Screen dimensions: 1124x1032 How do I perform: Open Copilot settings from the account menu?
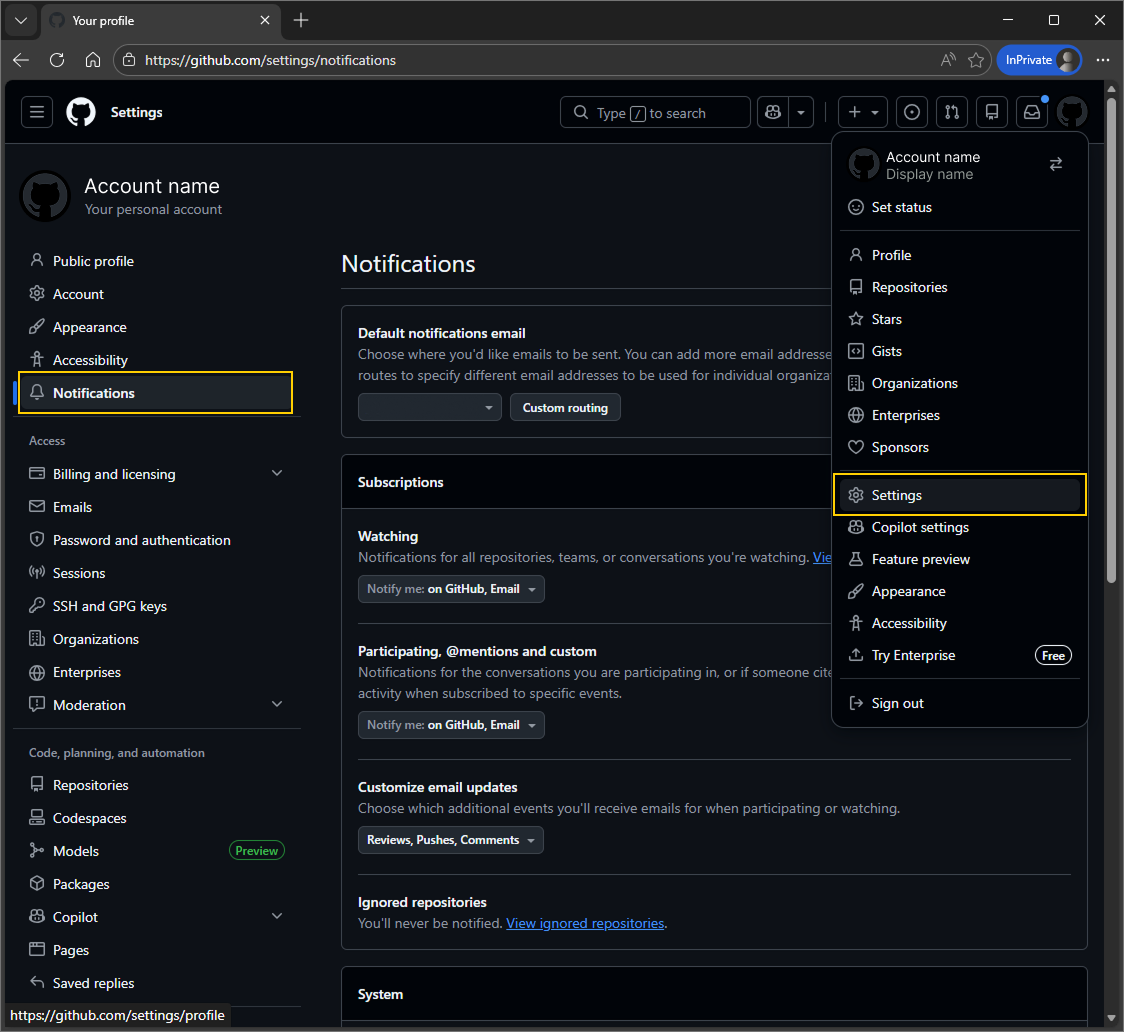point(919,527)
